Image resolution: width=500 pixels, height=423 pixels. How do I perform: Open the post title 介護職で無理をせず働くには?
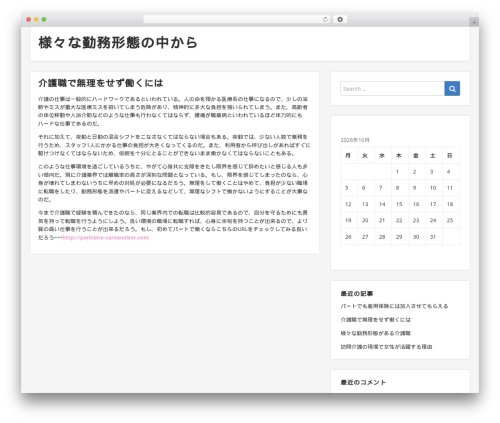101,83
